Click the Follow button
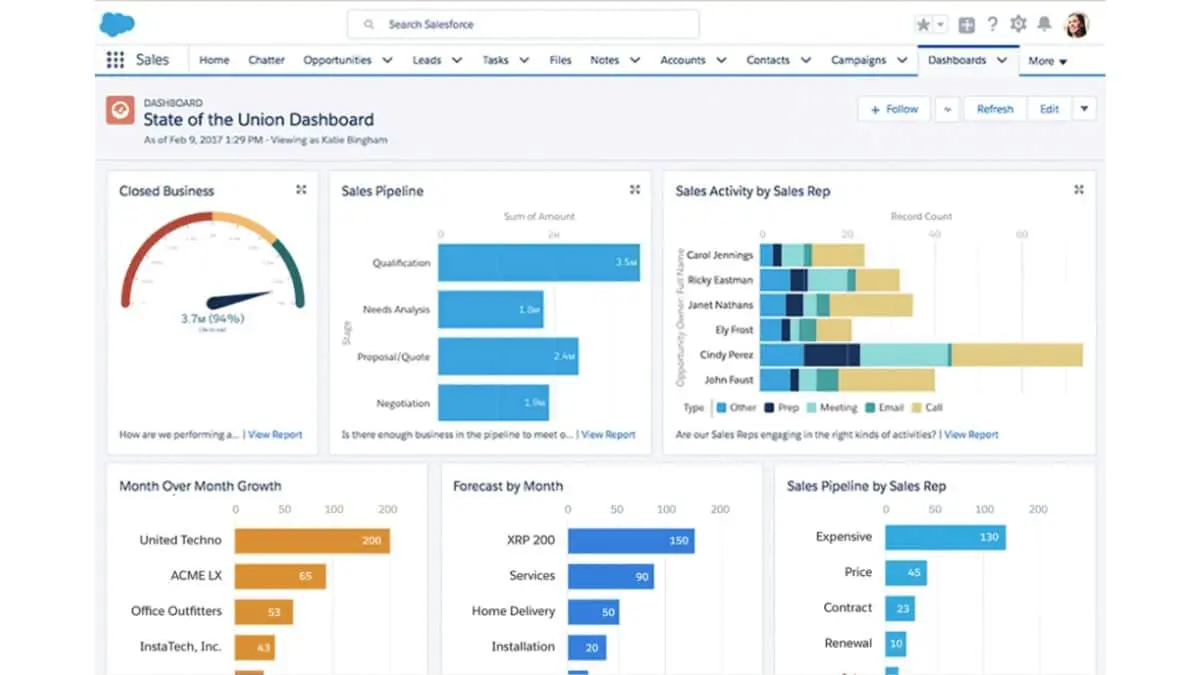The width and height of the screenshot is (1200, 675). [x=894, y=109]
